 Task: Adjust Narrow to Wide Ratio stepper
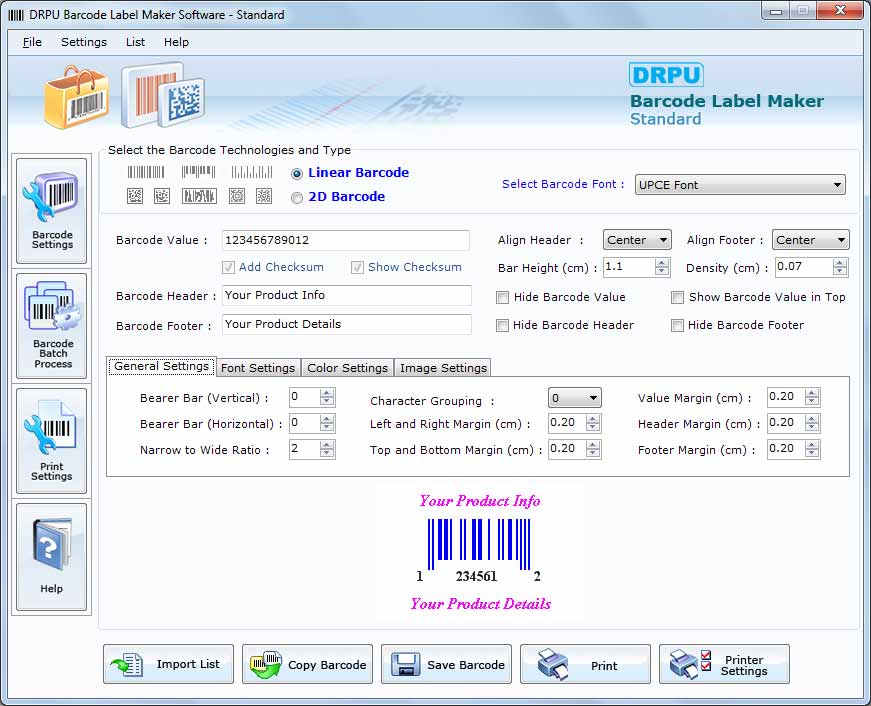(x=327, y=449)
